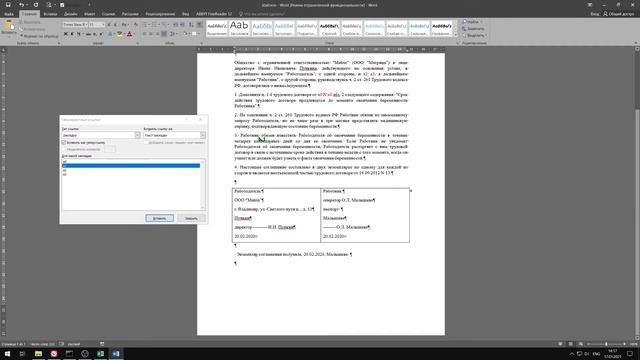Image resolution: width=640 pixels, height=360 pixels.
Task: Open line spacing options
Action: (x=173, y=34)
